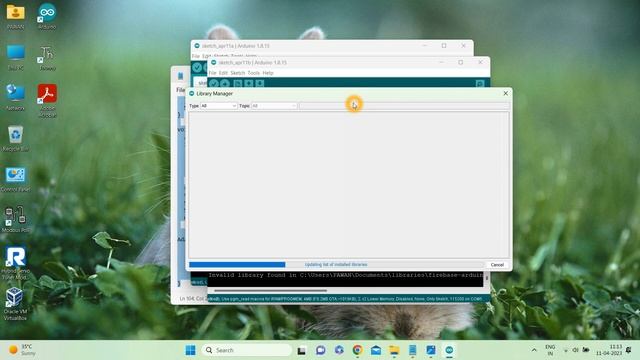Click the board info status bar text
Image resolution: width=640 pixels, height=360 pixels.
(x=345, y=299)
